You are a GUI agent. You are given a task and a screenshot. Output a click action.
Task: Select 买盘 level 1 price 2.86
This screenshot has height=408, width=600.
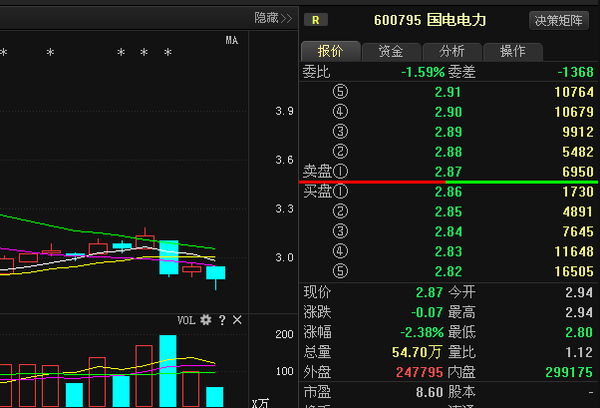coord(448,192)
